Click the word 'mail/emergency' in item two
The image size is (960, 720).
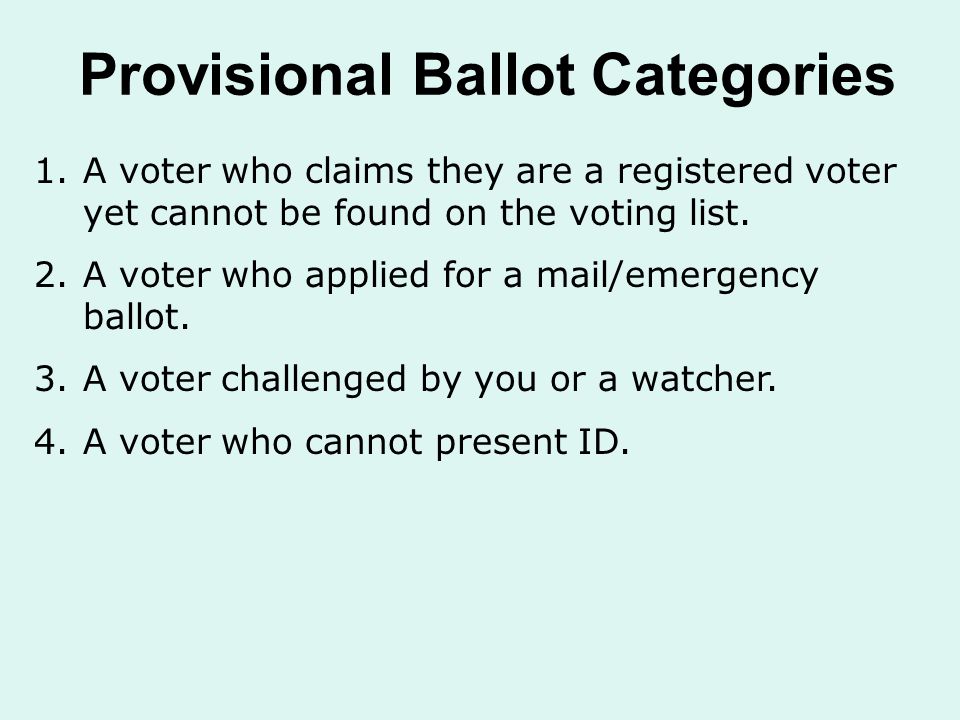click(677, 276)
